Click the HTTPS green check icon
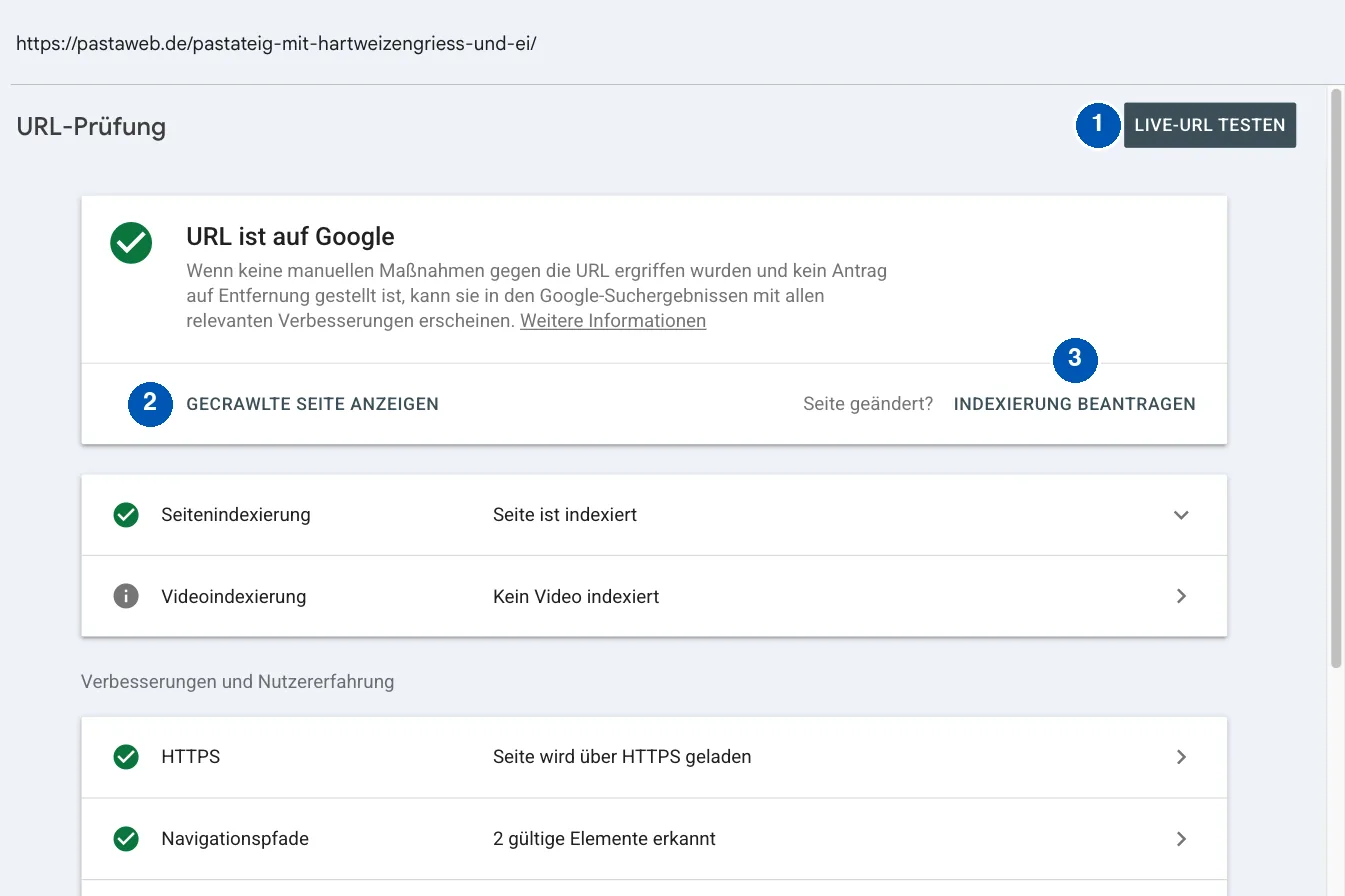This screenshot has height=896, width=1345. (126, 757)
